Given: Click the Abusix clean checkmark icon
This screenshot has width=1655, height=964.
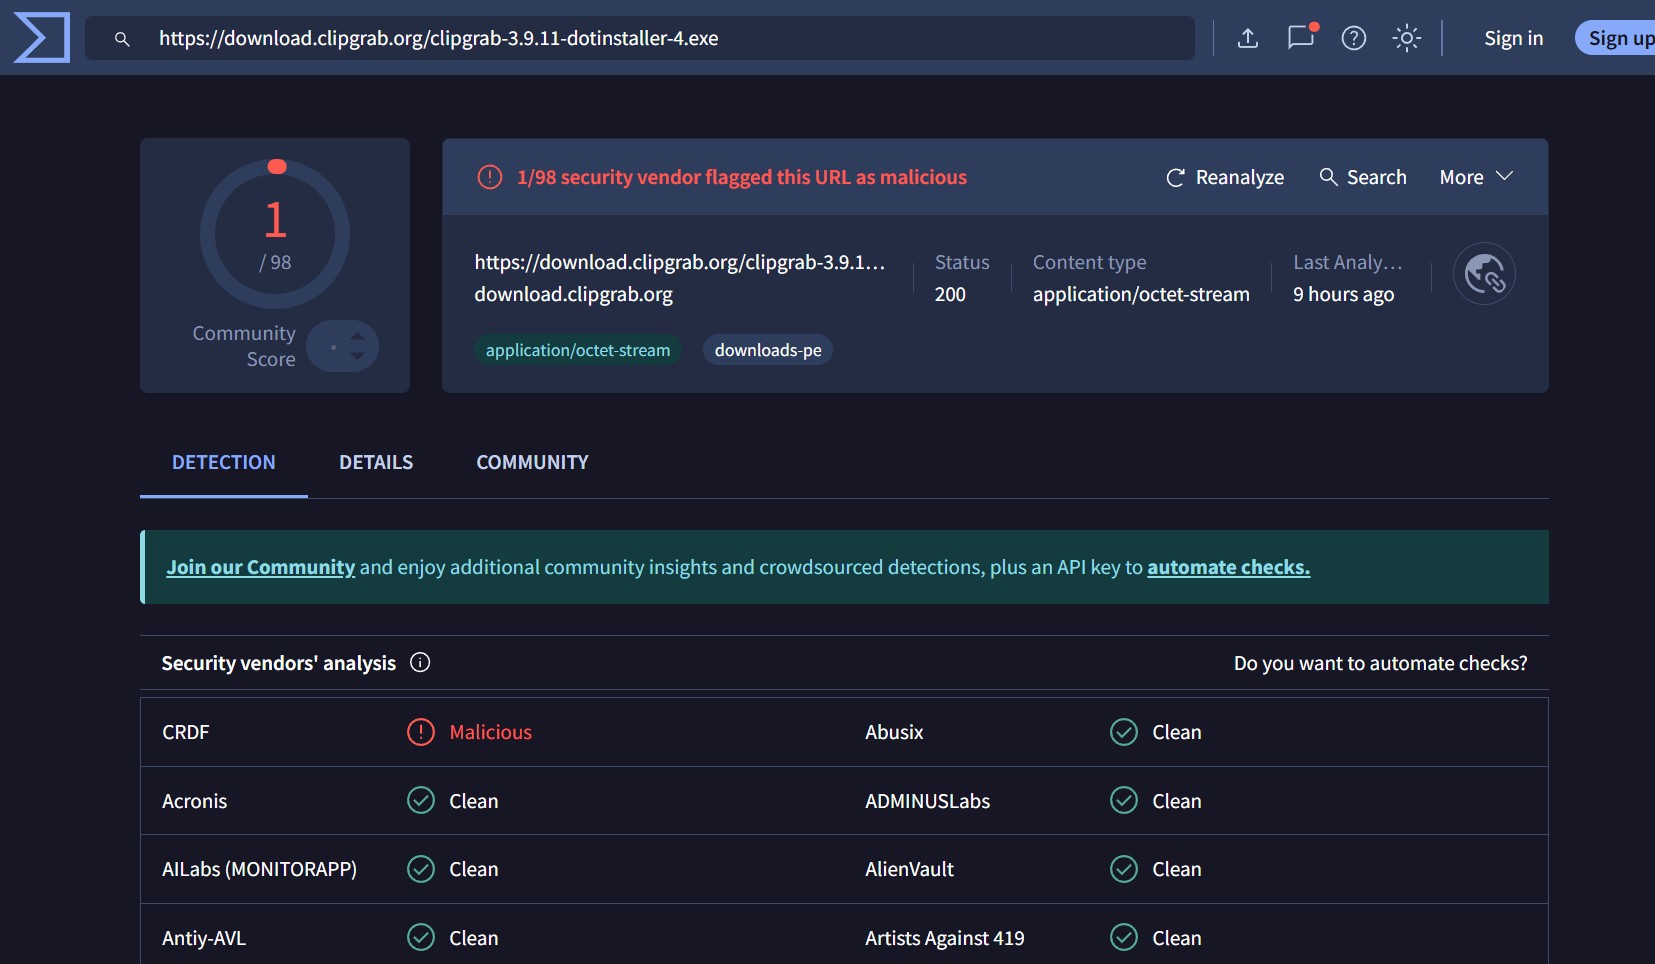Looking at the screenshot, I should pyautogui.click(x=1124, y=732).
